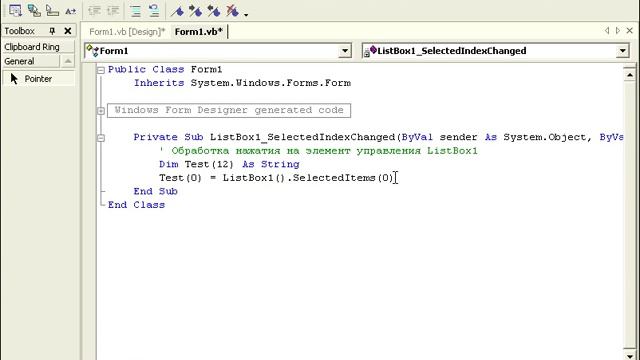Click the End Sub line
The image size is (640, 360).
click(x=156, y=191)
